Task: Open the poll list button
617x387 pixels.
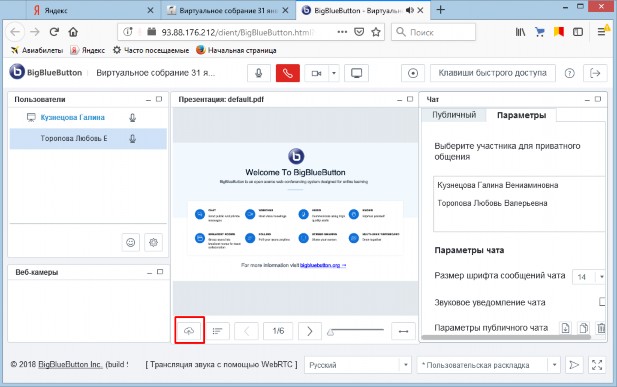Action: click(217, 331)
